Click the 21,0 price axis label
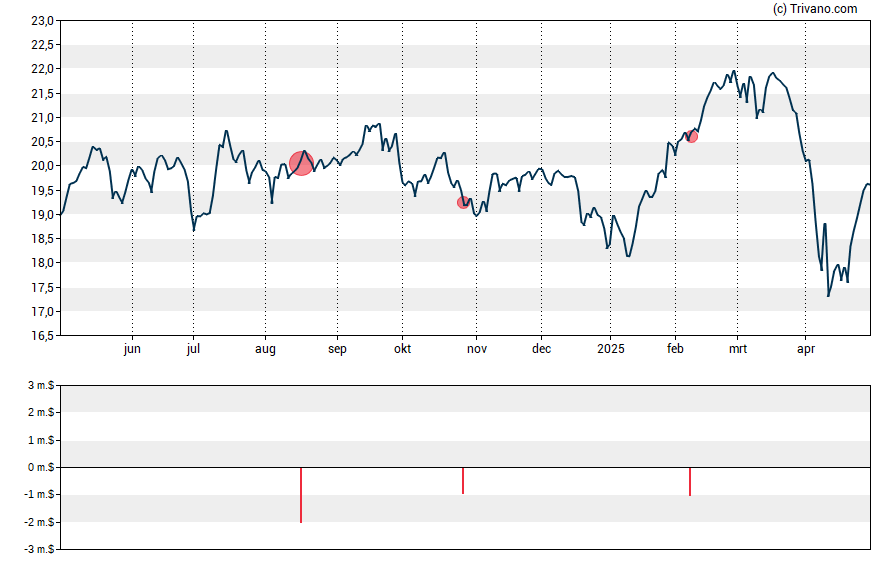 pyautogui.click(x=42, y=118)
